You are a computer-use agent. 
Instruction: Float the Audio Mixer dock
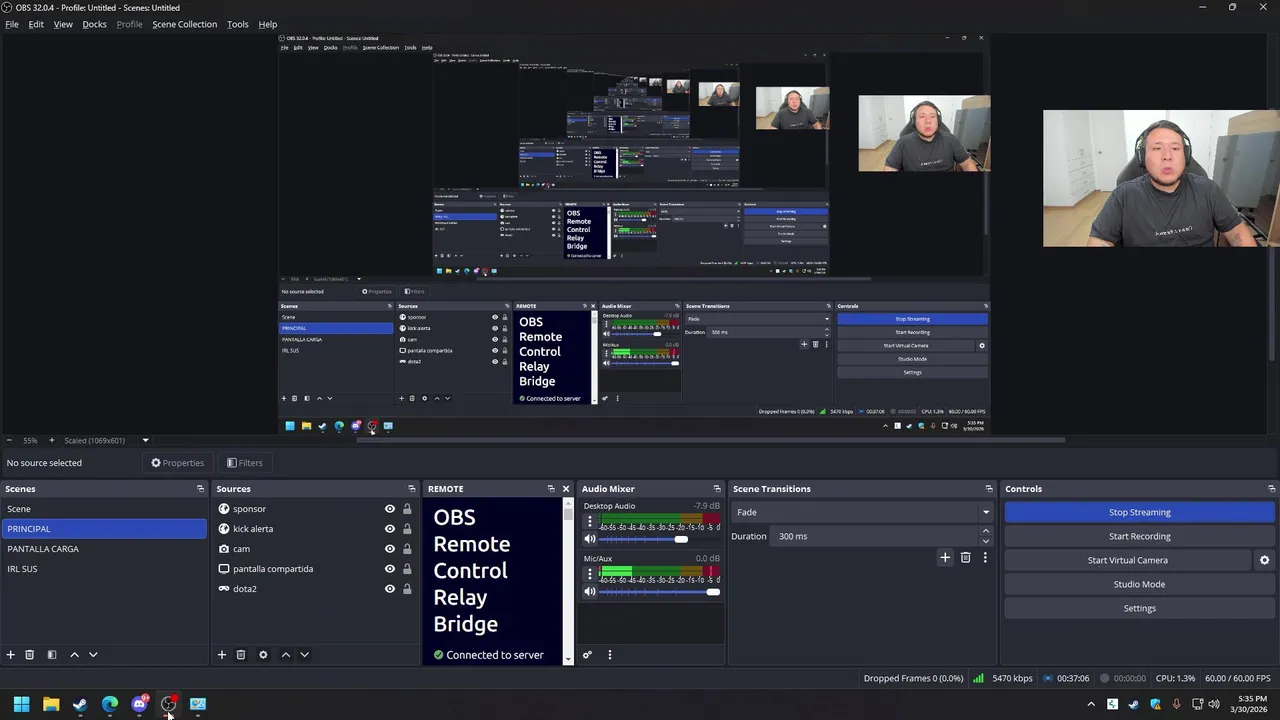pyautogui.click(x=716, y=489)
